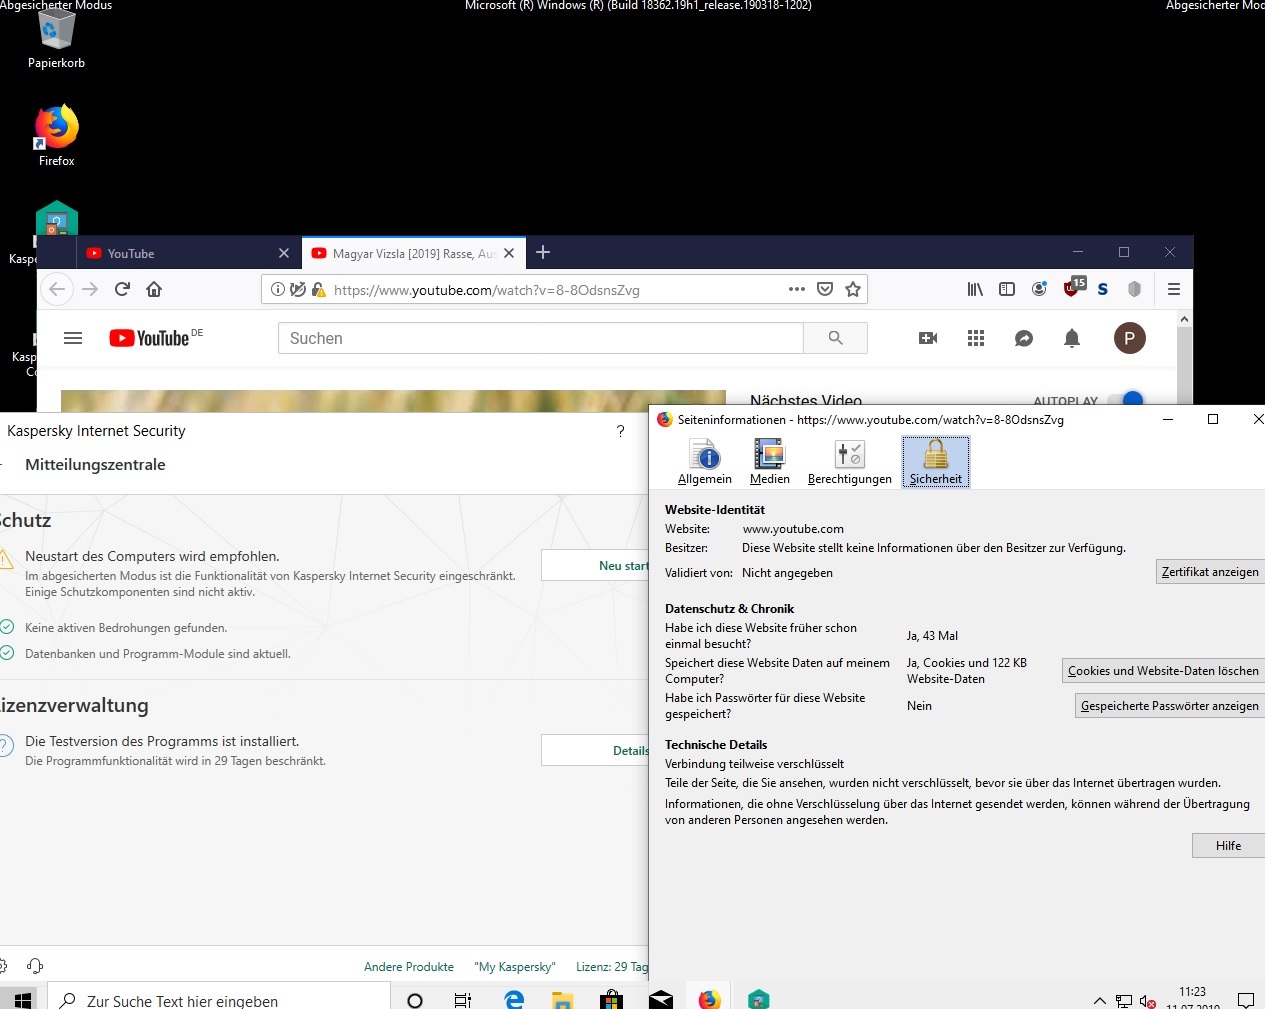
Task: Click Cookies und Website-Daten löschen button
Action: point(1163,671)
